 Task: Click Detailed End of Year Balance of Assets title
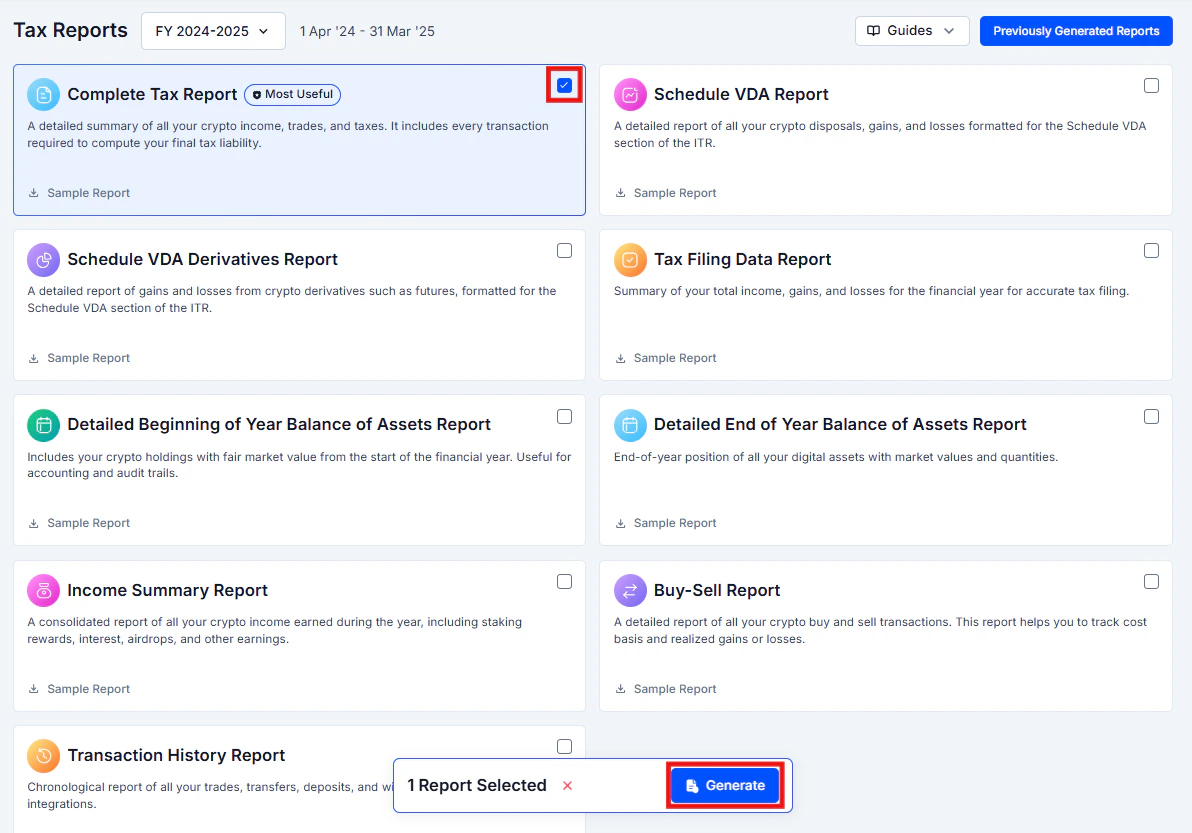pyautogui.click(x=840, y=425)
